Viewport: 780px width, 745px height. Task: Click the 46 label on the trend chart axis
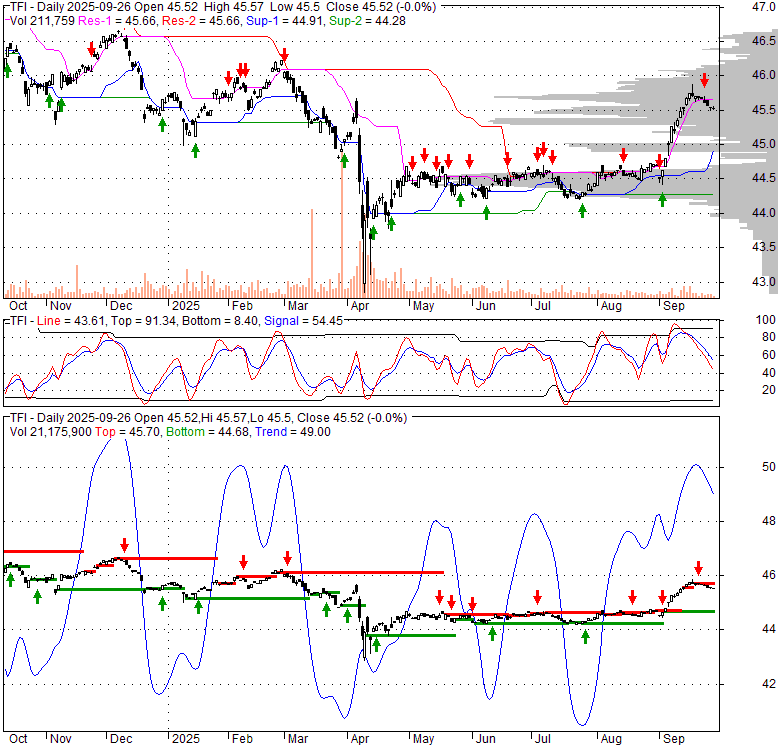769,575
